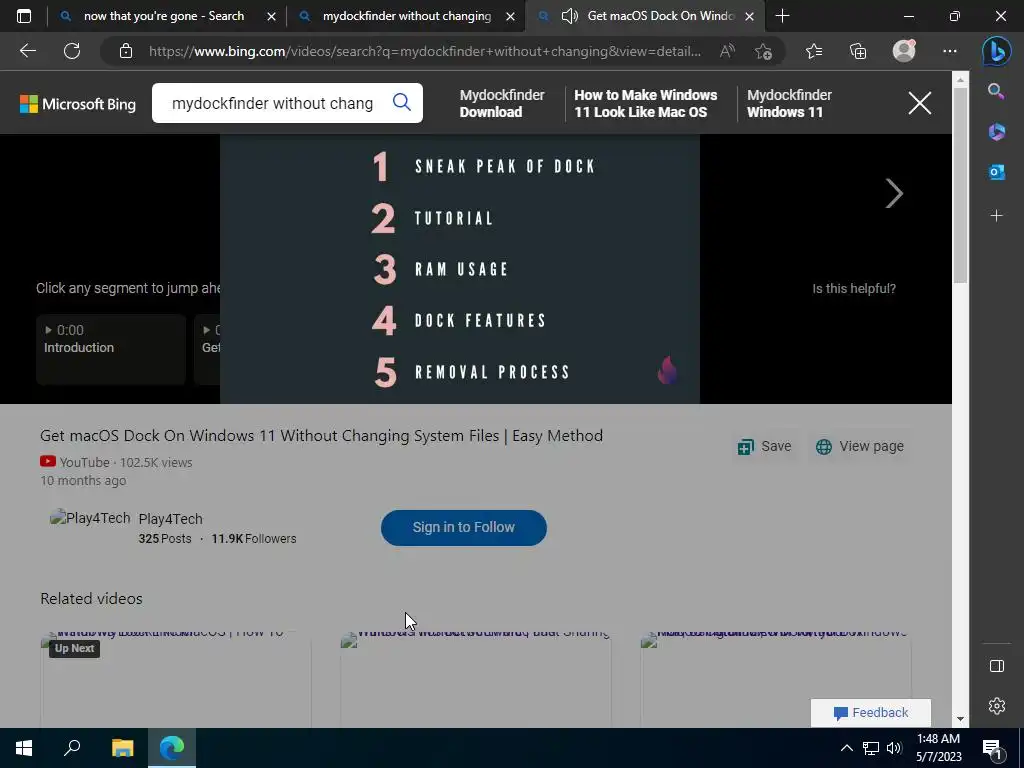This screenshot has width=1024, height=768.
Task: Open the Collections icon
Action: (x=858, y=51)
